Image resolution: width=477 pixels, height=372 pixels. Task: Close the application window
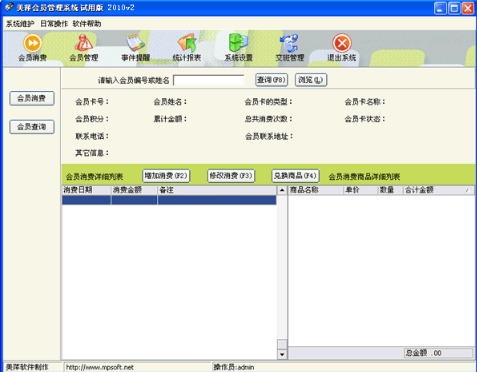pyautogui.click(x=468, y=8)
